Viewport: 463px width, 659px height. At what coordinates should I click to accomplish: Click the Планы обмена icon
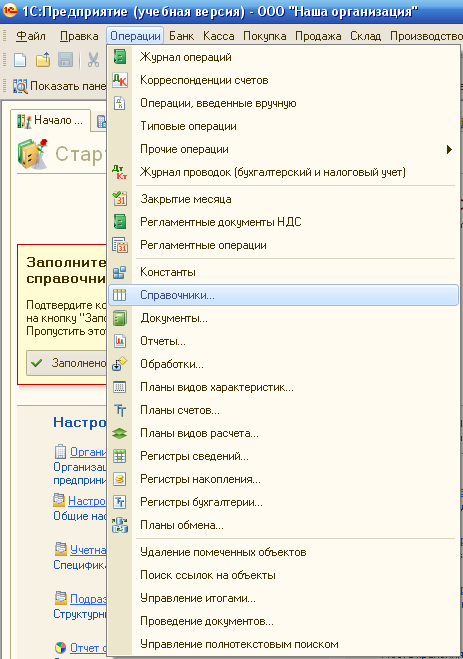(x=120, y=525)
